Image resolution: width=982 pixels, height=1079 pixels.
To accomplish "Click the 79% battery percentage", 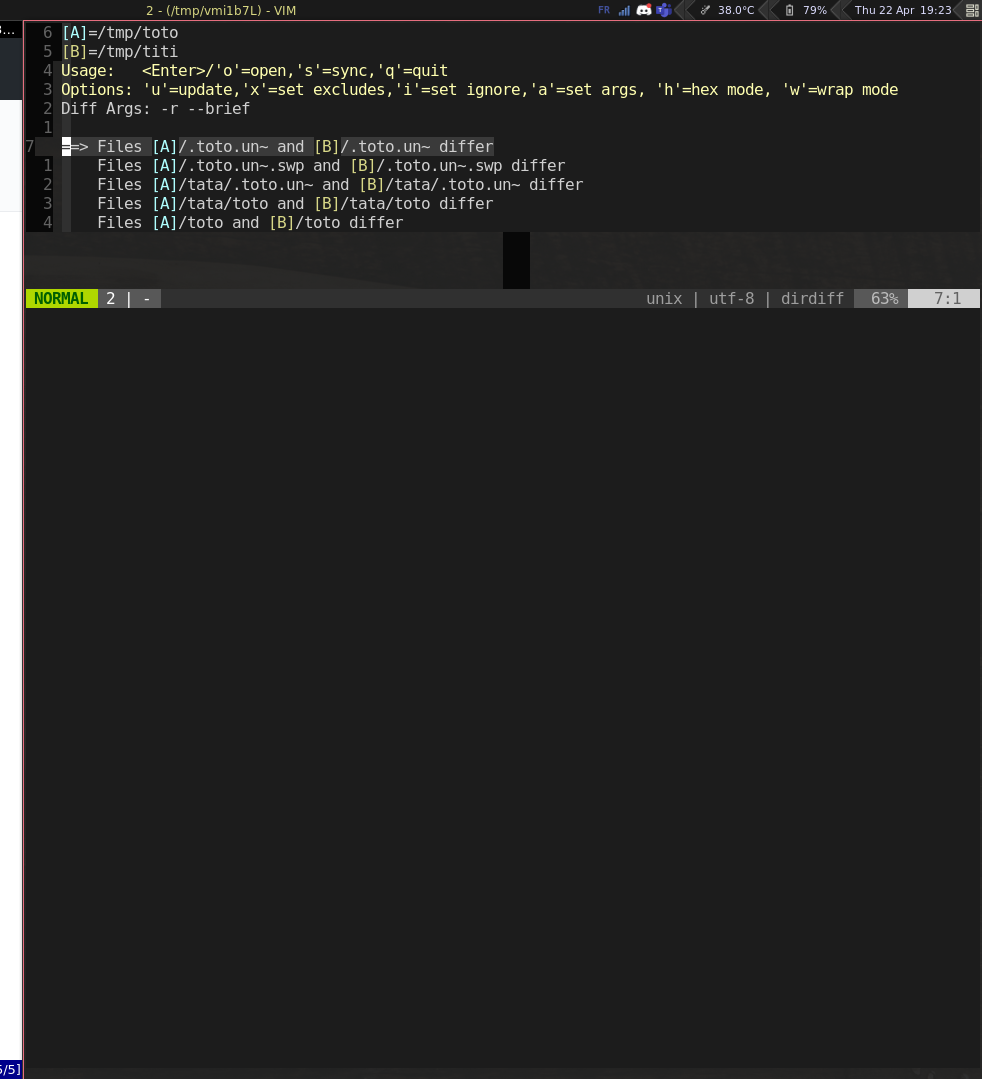I will 815,10.
